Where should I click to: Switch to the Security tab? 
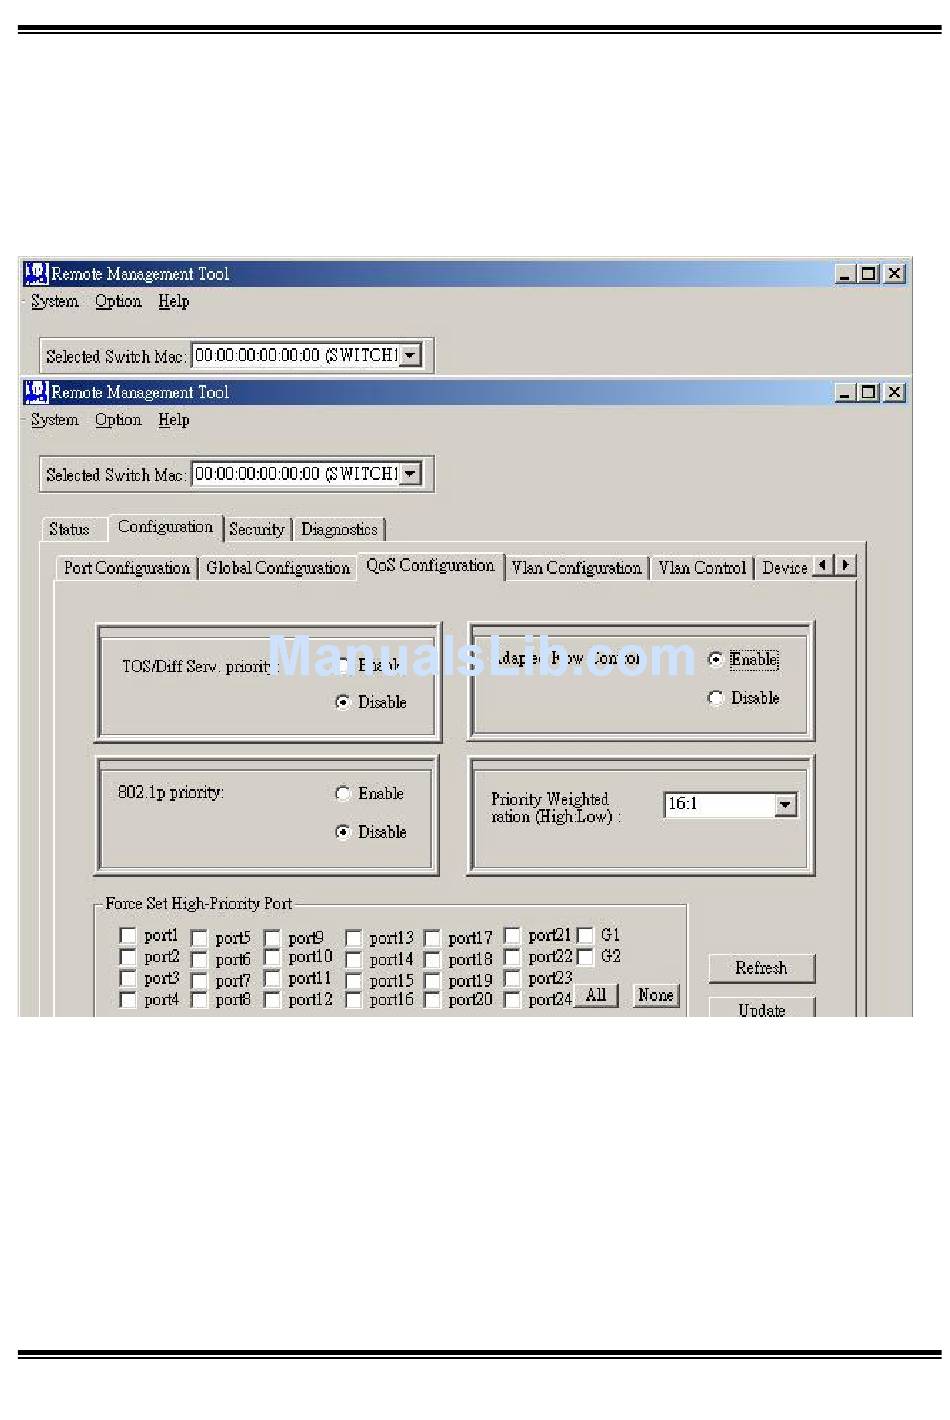coord(257,529)
